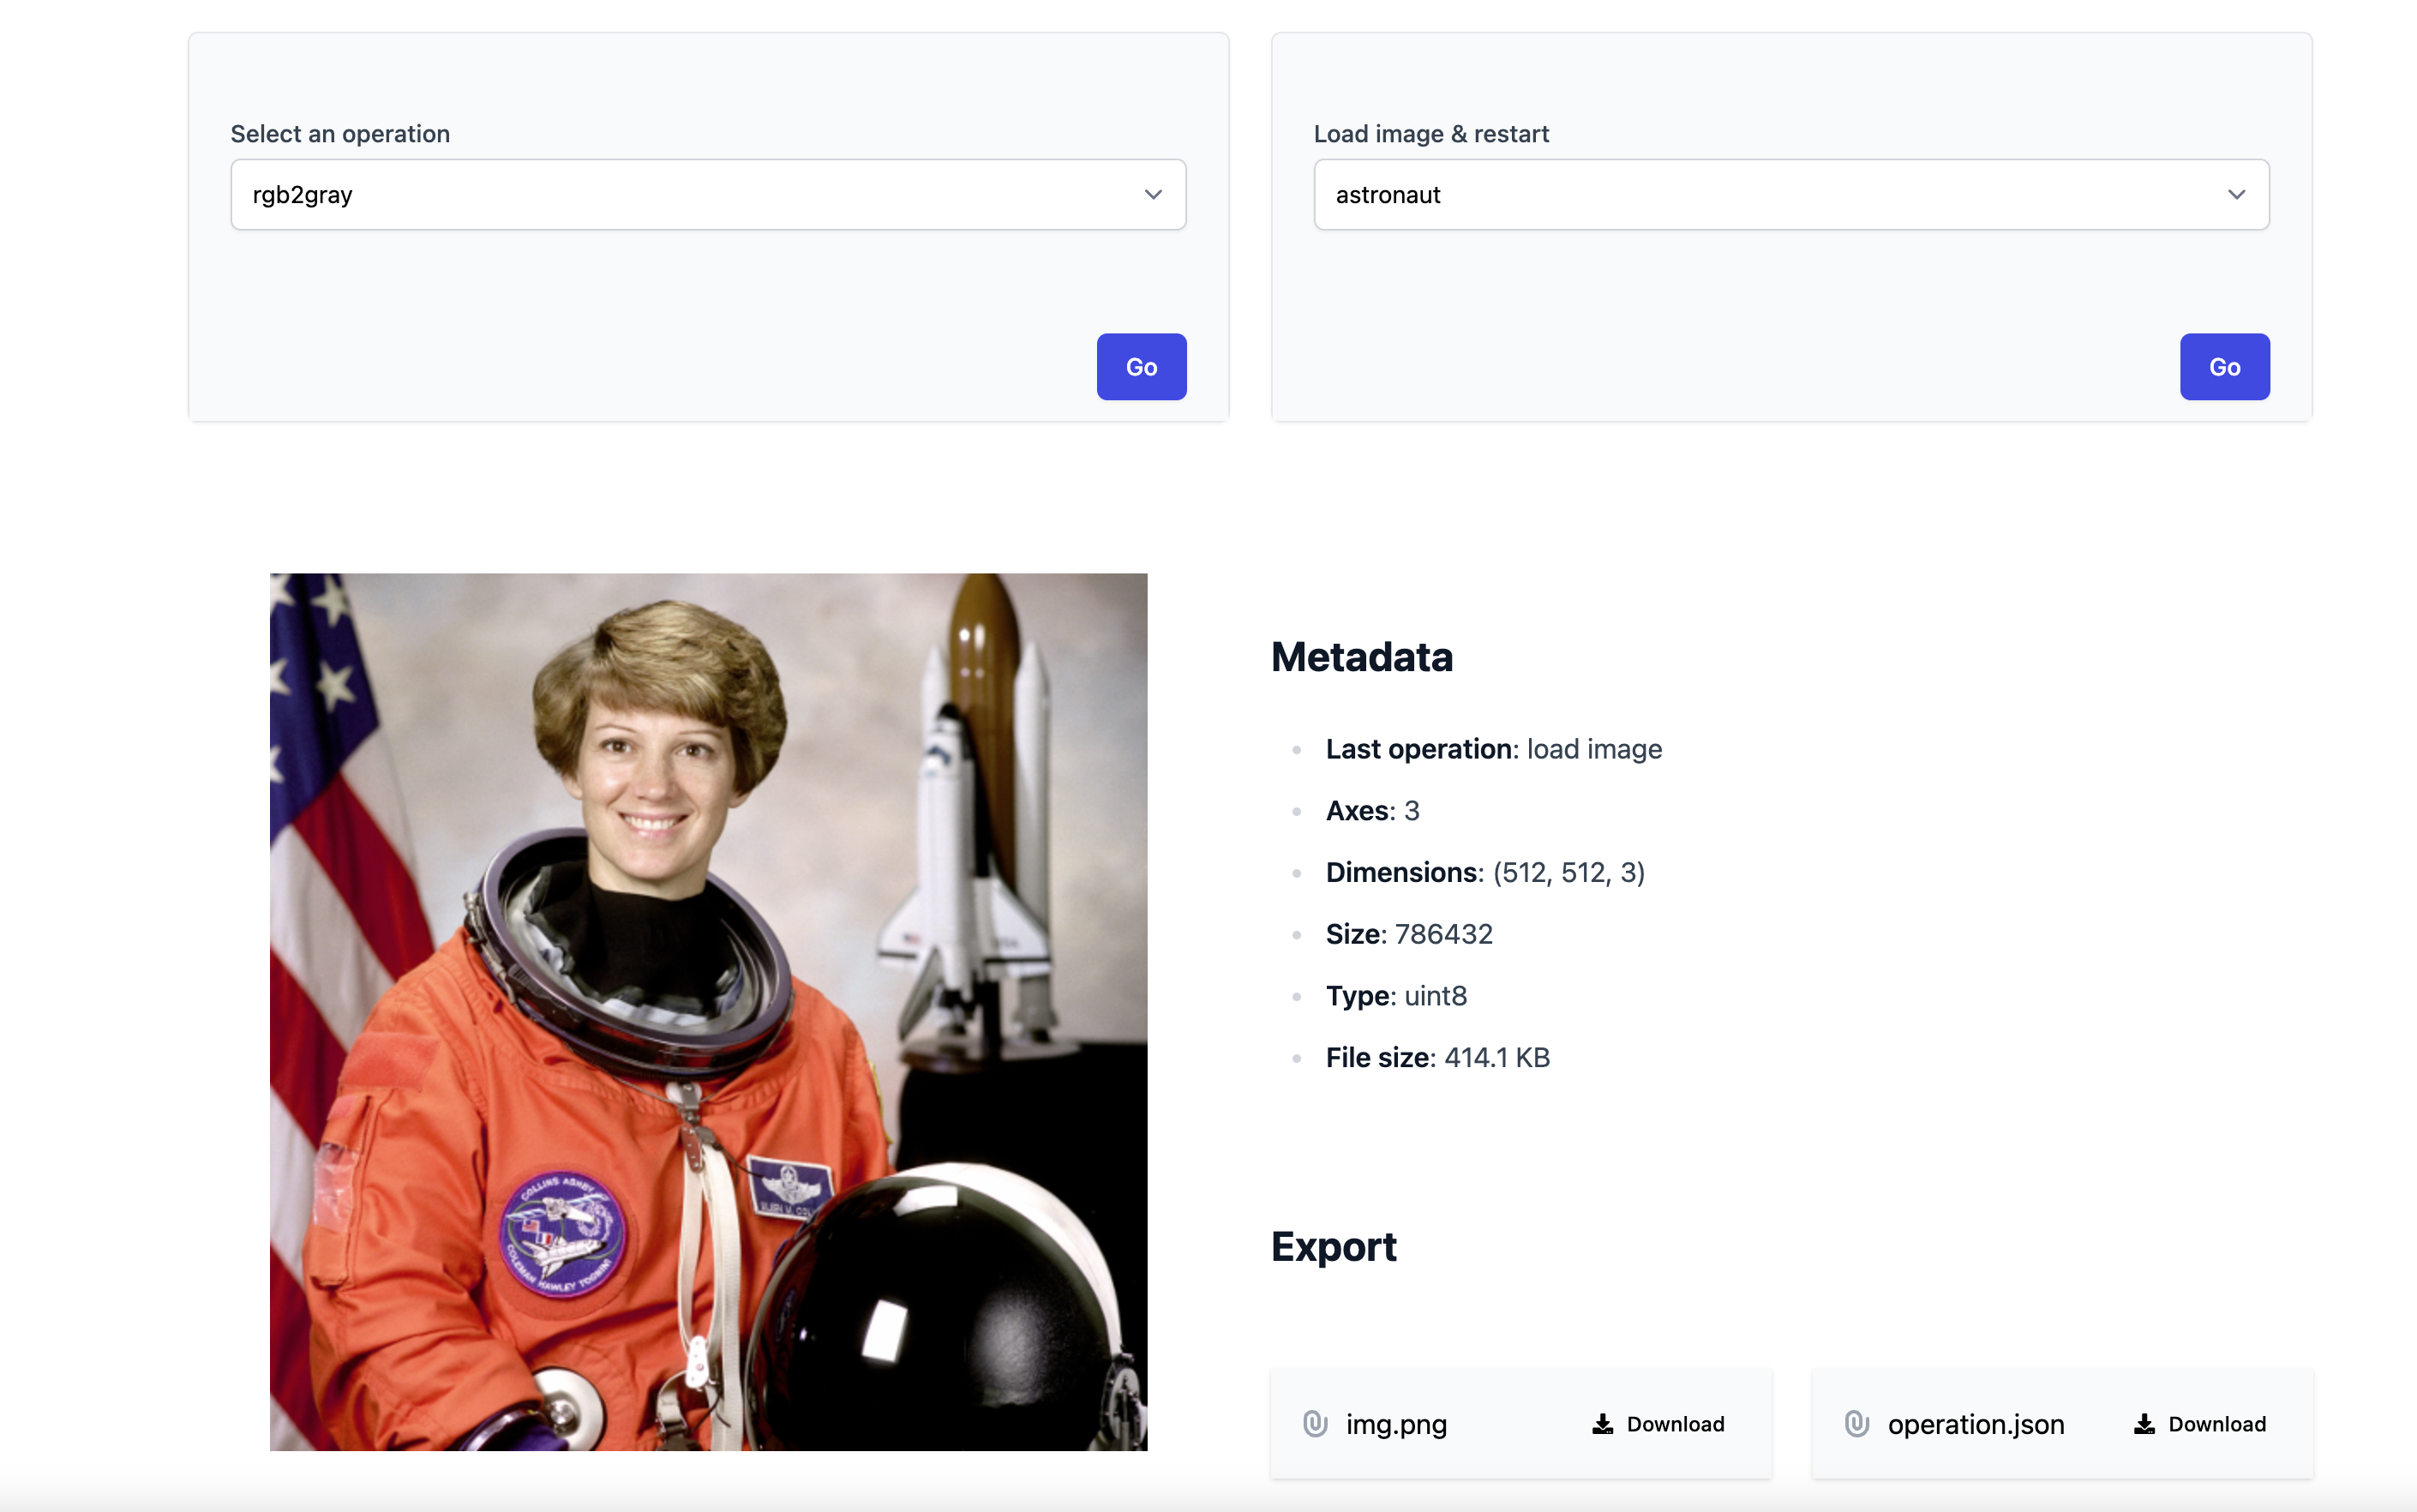Click the 'Select an operation' label

pyautogui.click(x=340, y=134)
